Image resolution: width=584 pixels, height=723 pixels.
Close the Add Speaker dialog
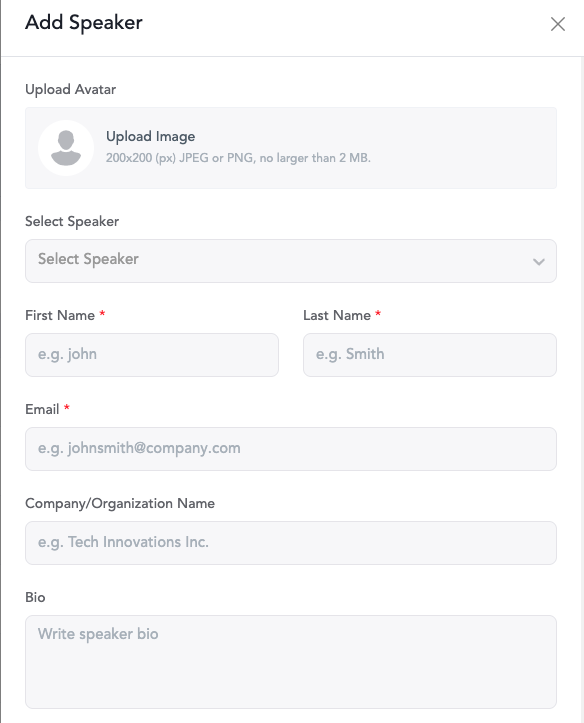[558, 24]
